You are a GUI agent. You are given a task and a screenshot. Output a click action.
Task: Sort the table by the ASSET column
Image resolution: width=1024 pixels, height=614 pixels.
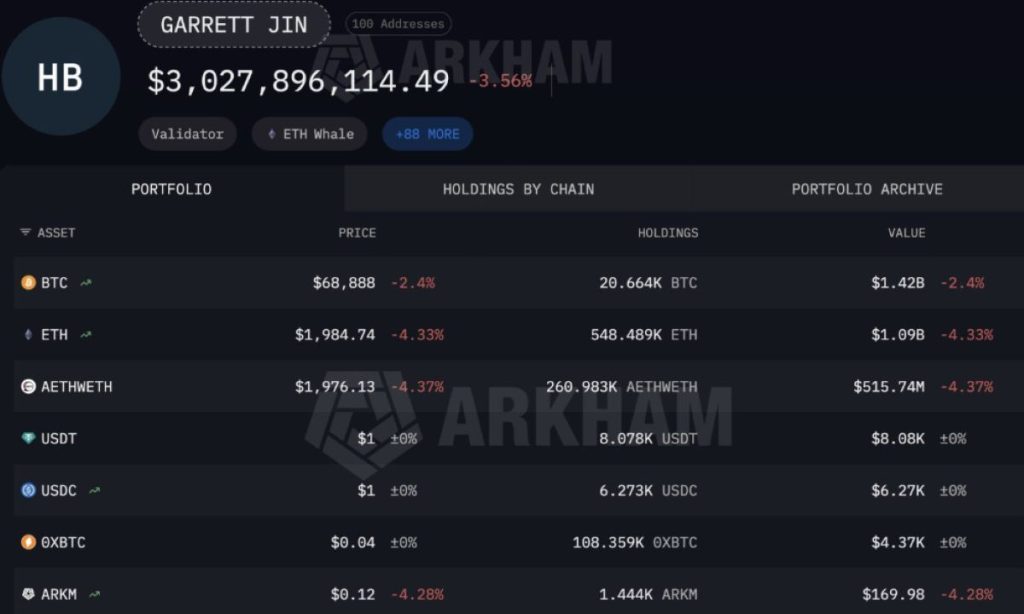(x=48, y=233)
